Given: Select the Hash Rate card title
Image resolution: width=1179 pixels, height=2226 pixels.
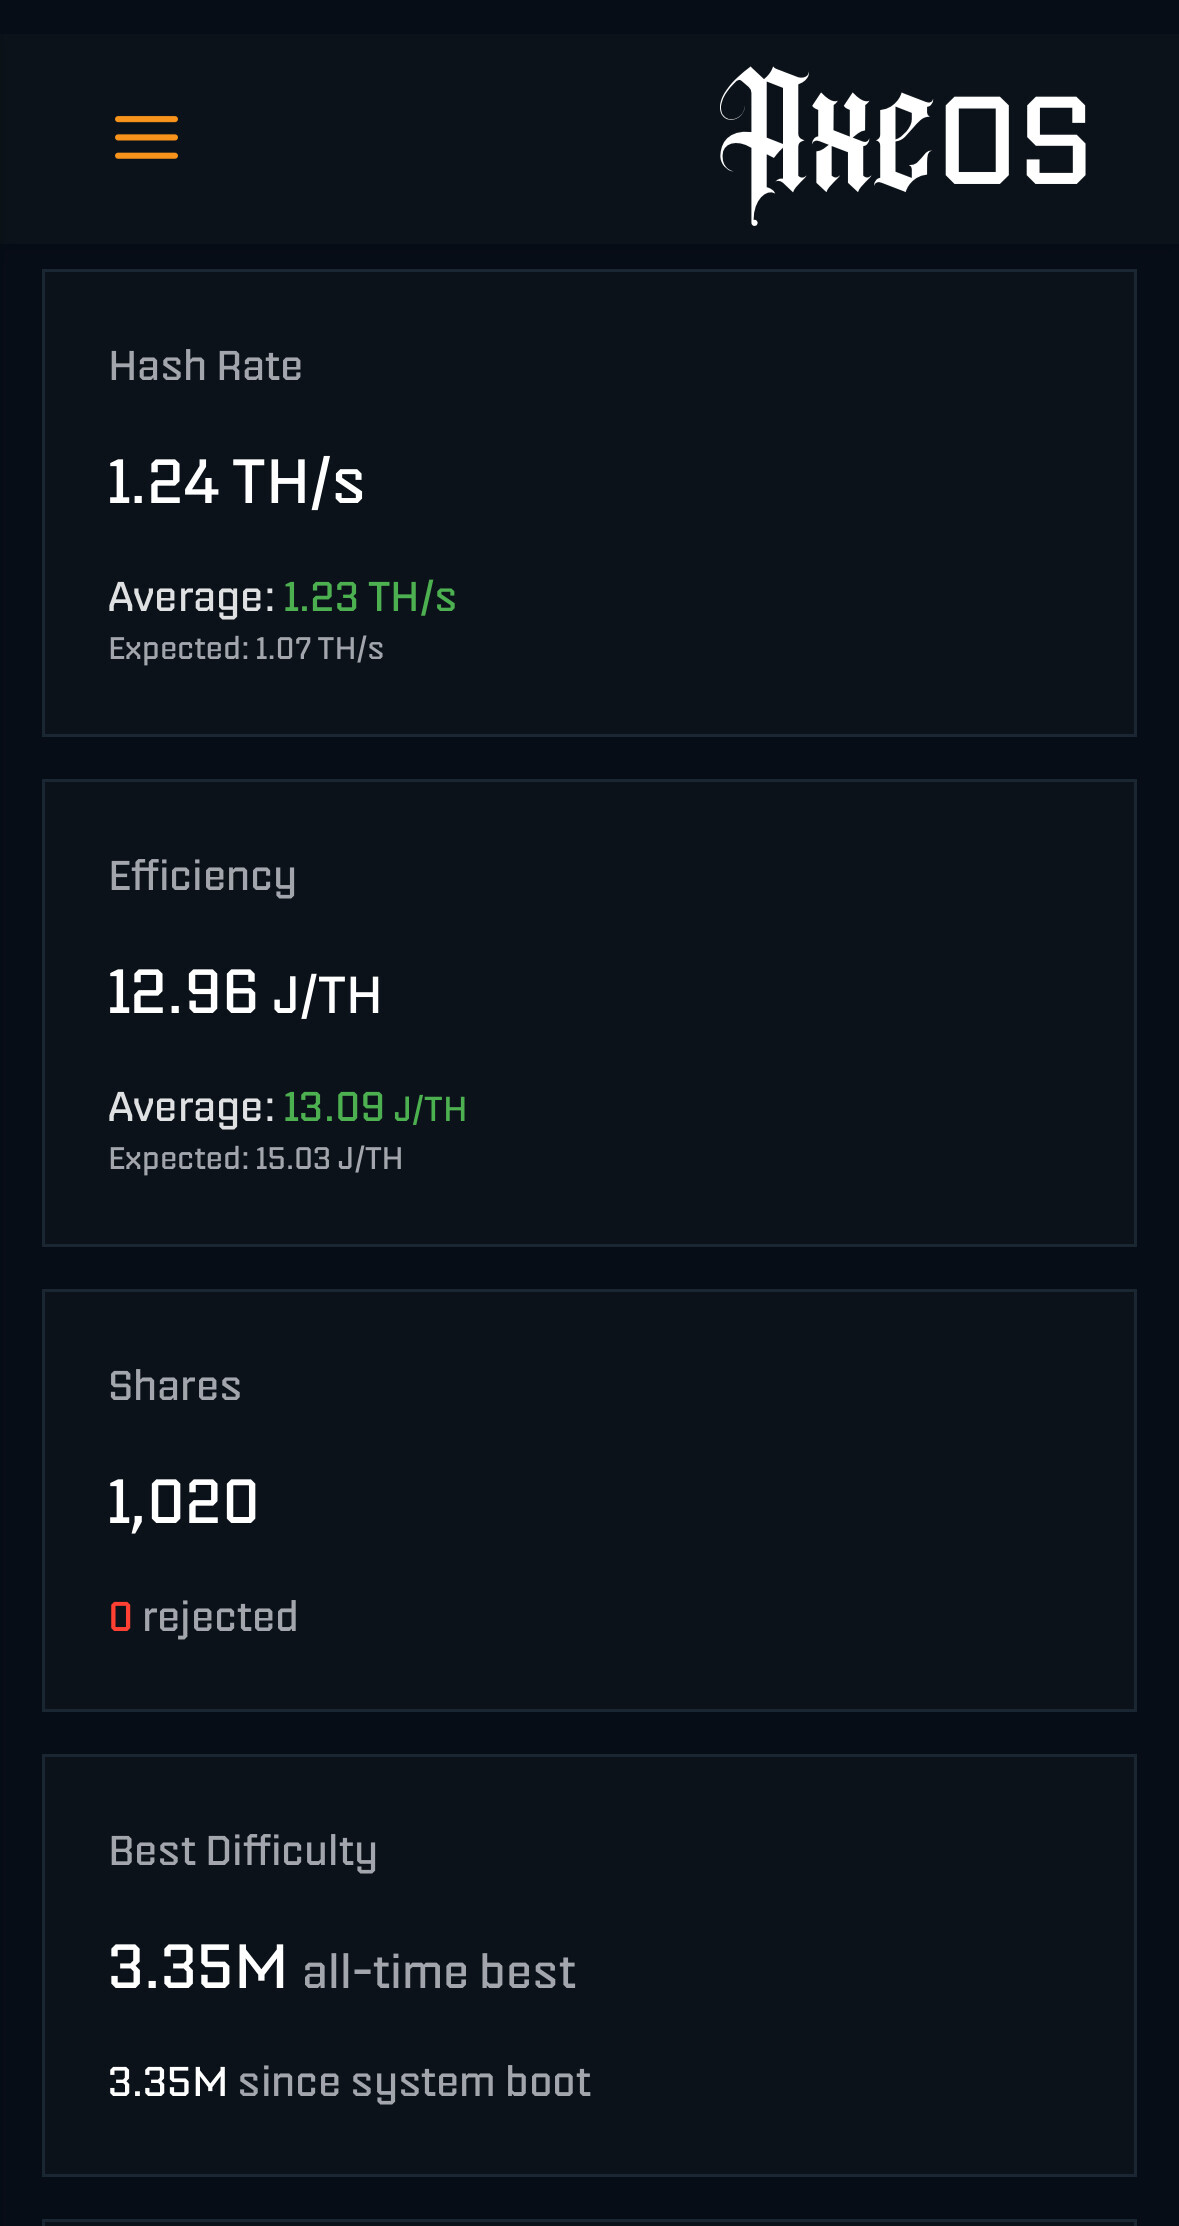Looking at the screenshot, I should pyautogui.click(x=205, y=366).
